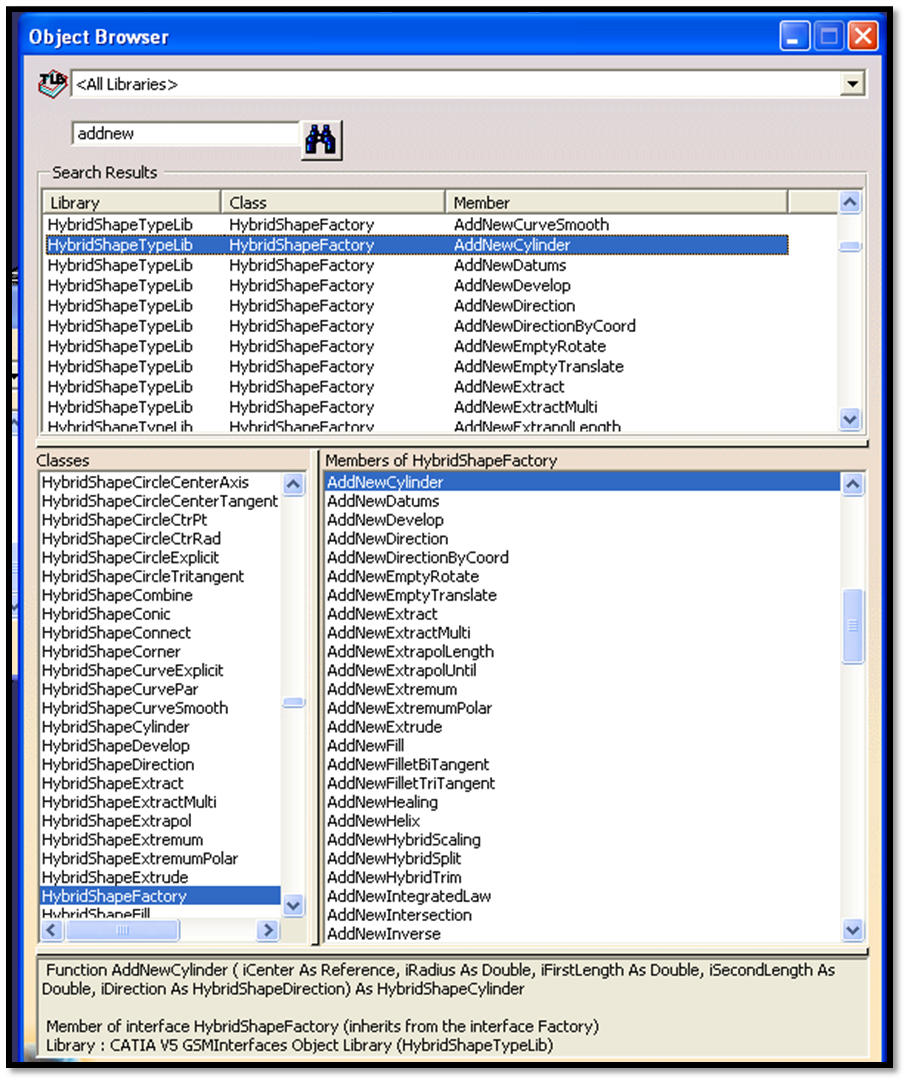
Task: Click the Classes list scroll up arrow
Action: point(293,484)
